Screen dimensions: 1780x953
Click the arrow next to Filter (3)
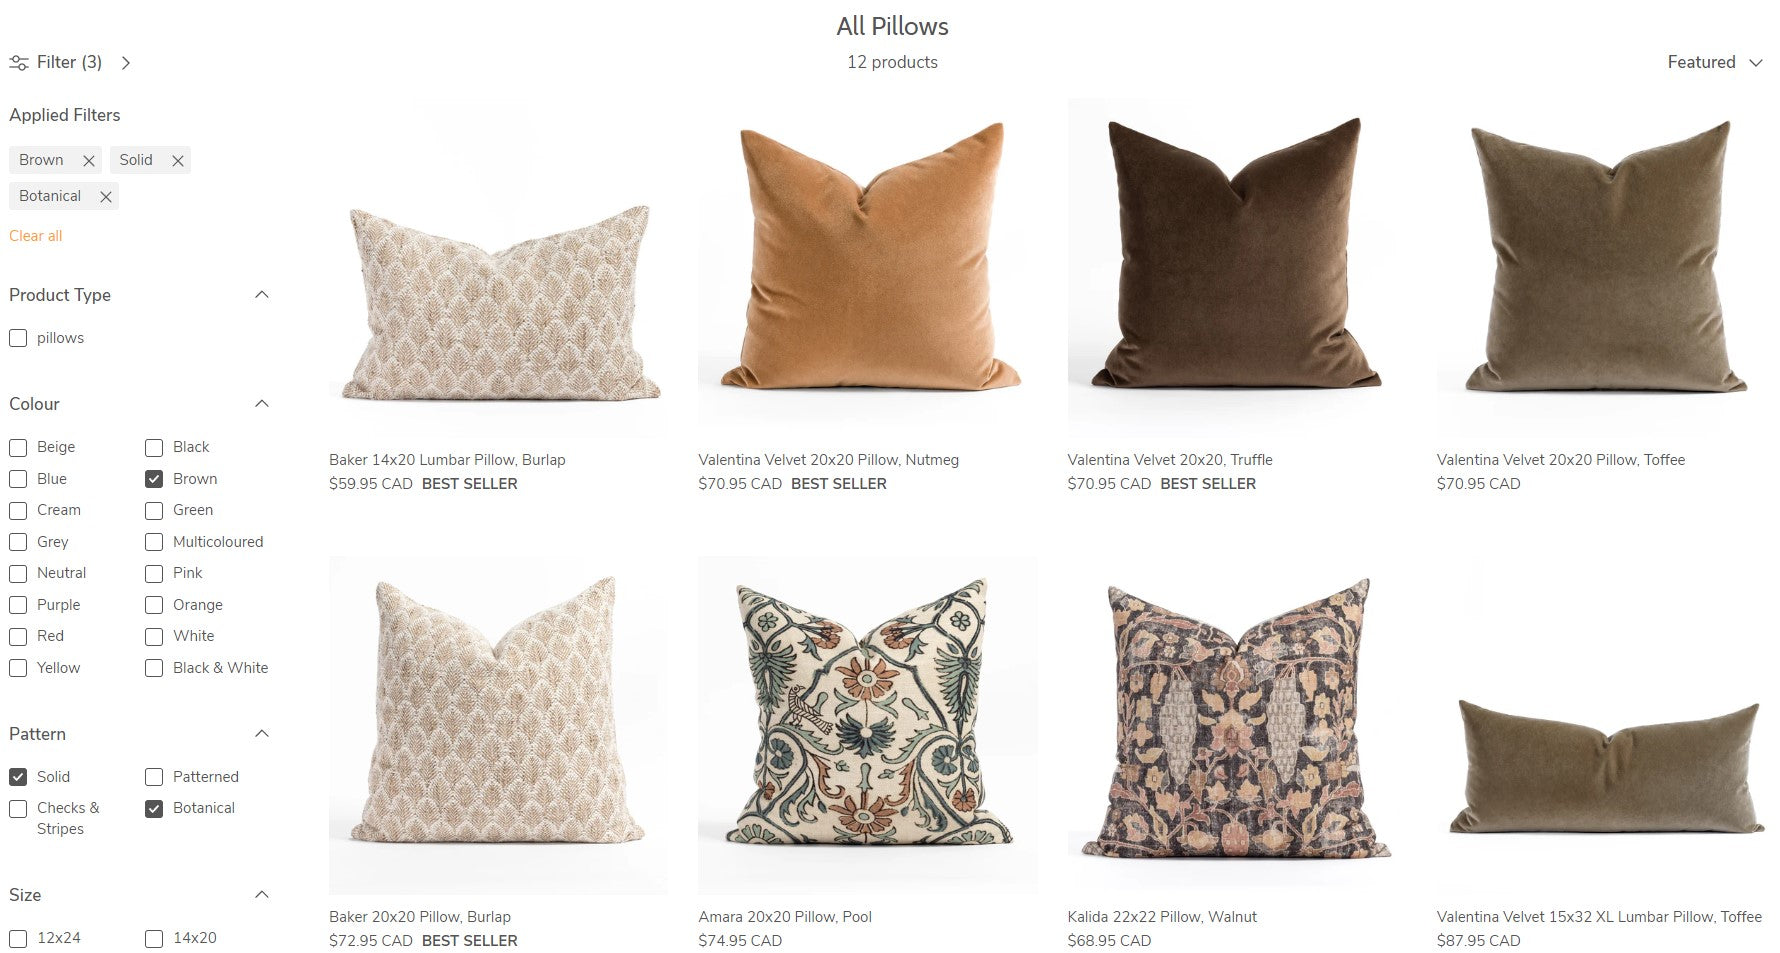coord(126,63)
